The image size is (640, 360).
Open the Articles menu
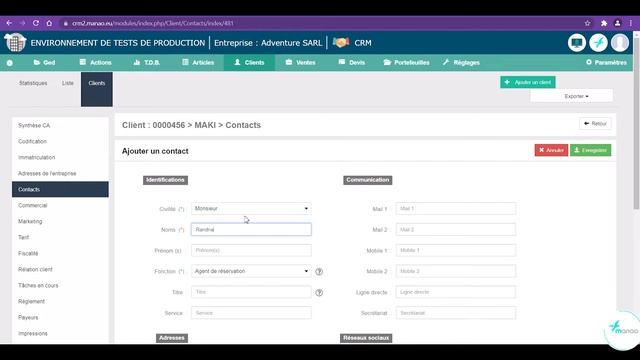pos(198,62)
